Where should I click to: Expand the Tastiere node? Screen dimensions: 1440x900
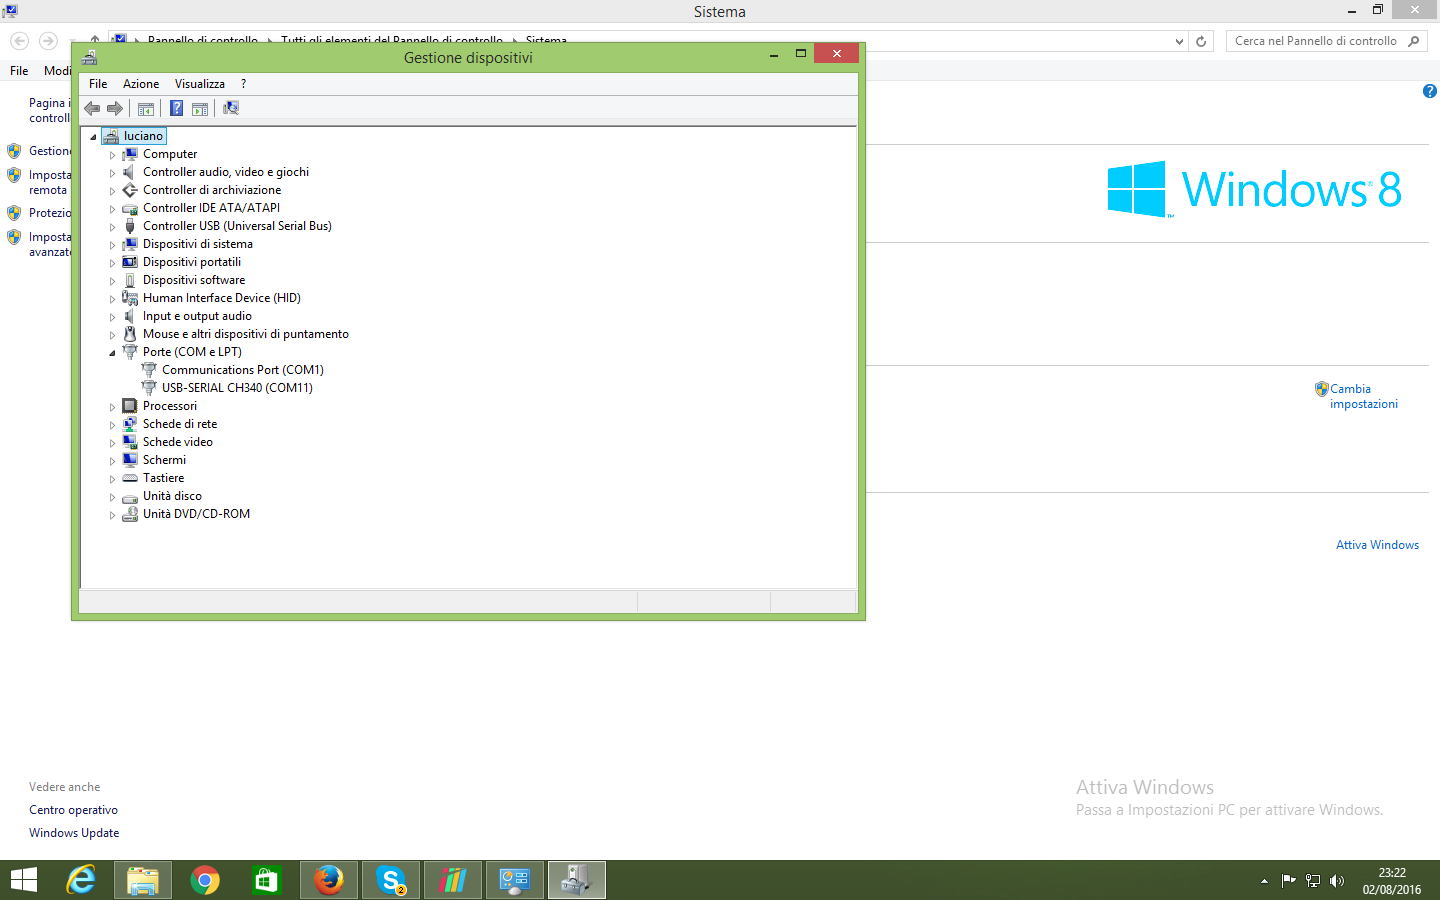[112, 479]
